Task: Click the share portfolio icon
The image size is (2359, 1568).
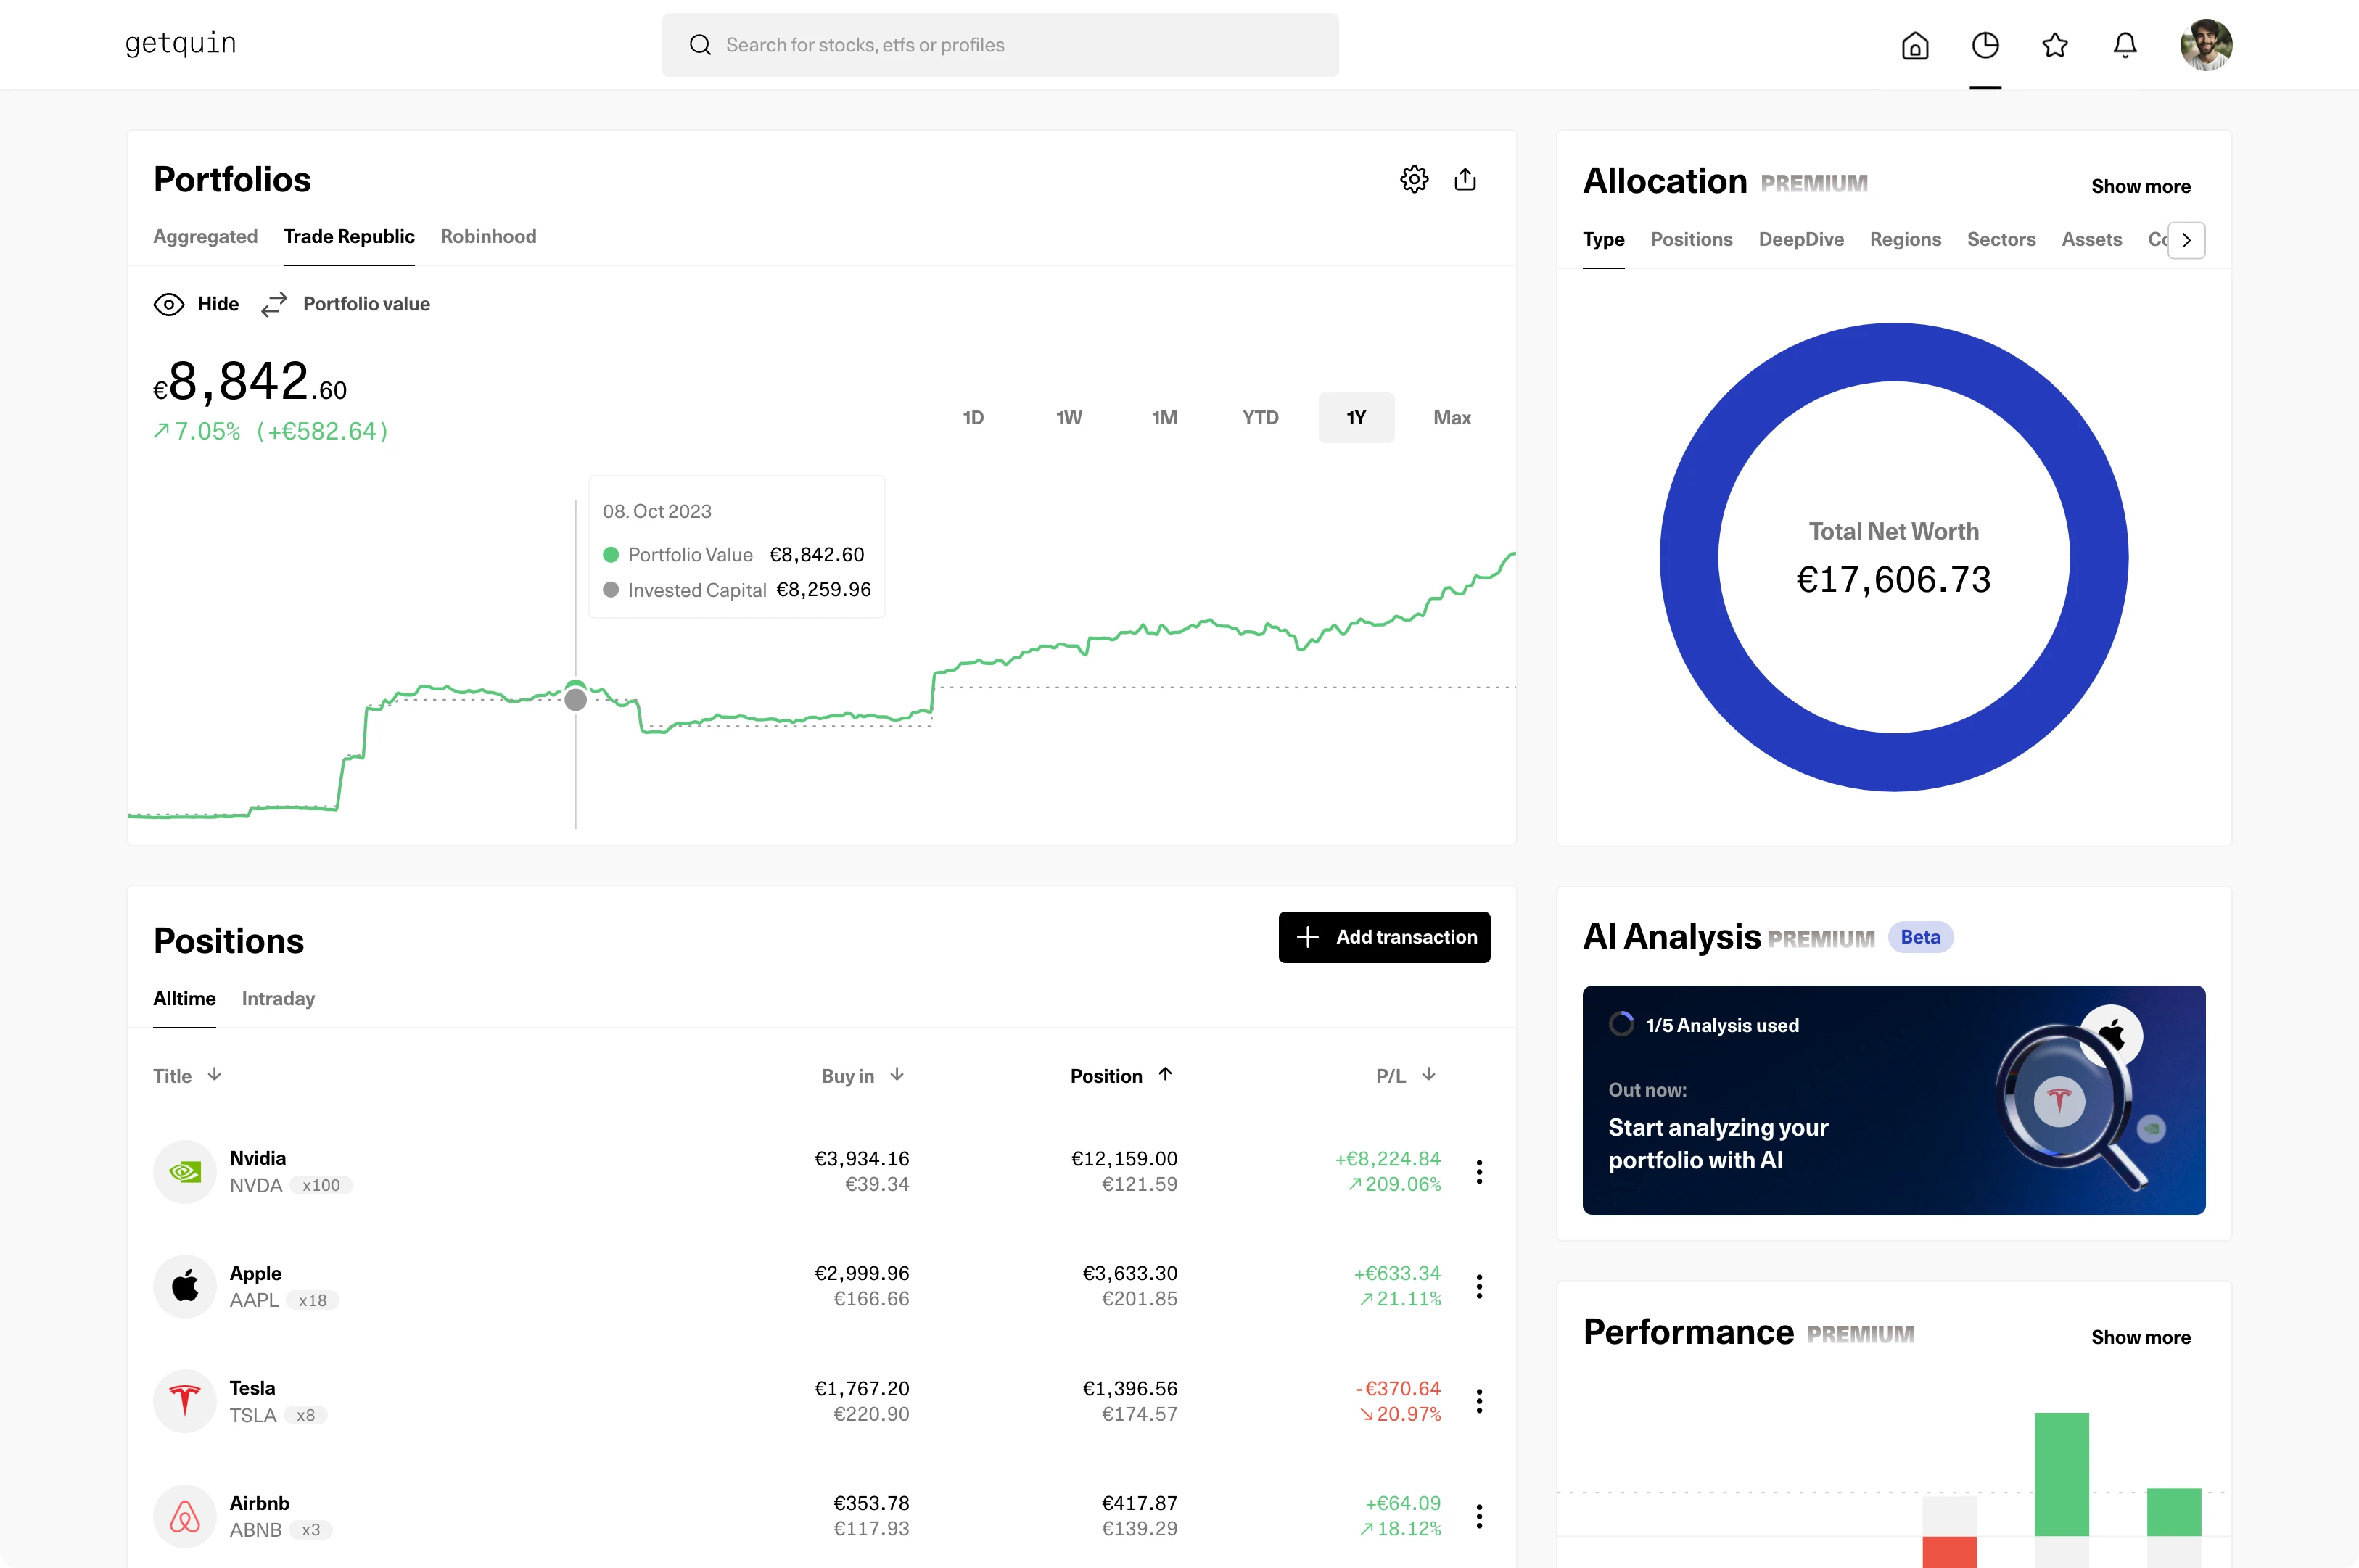Action: pyautogui.click(x=1464, y=180)
